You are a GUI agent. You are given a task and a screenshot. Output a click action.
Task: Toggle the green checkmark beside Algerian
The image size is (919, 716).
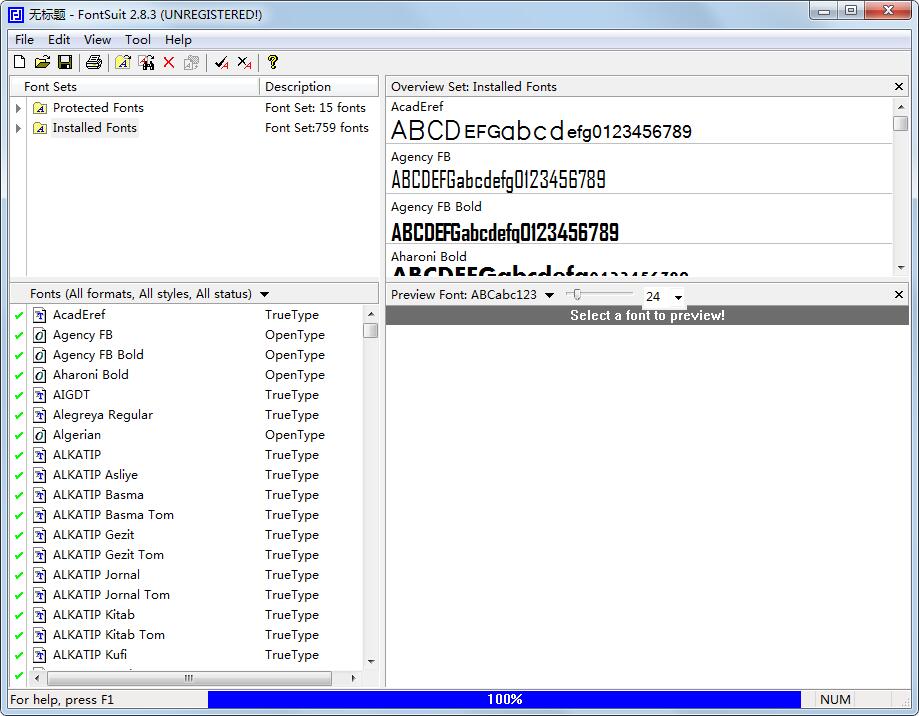(x=19, y=435)
